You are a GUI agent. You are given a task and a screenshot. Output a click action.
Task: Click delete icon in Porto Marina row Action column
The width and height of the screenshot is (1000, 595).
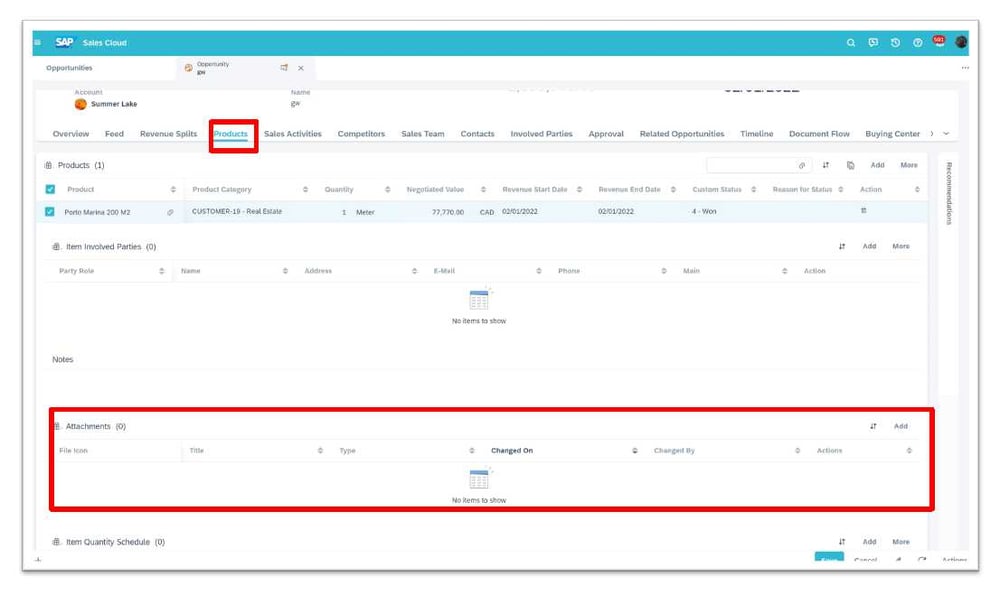point(864,210)
